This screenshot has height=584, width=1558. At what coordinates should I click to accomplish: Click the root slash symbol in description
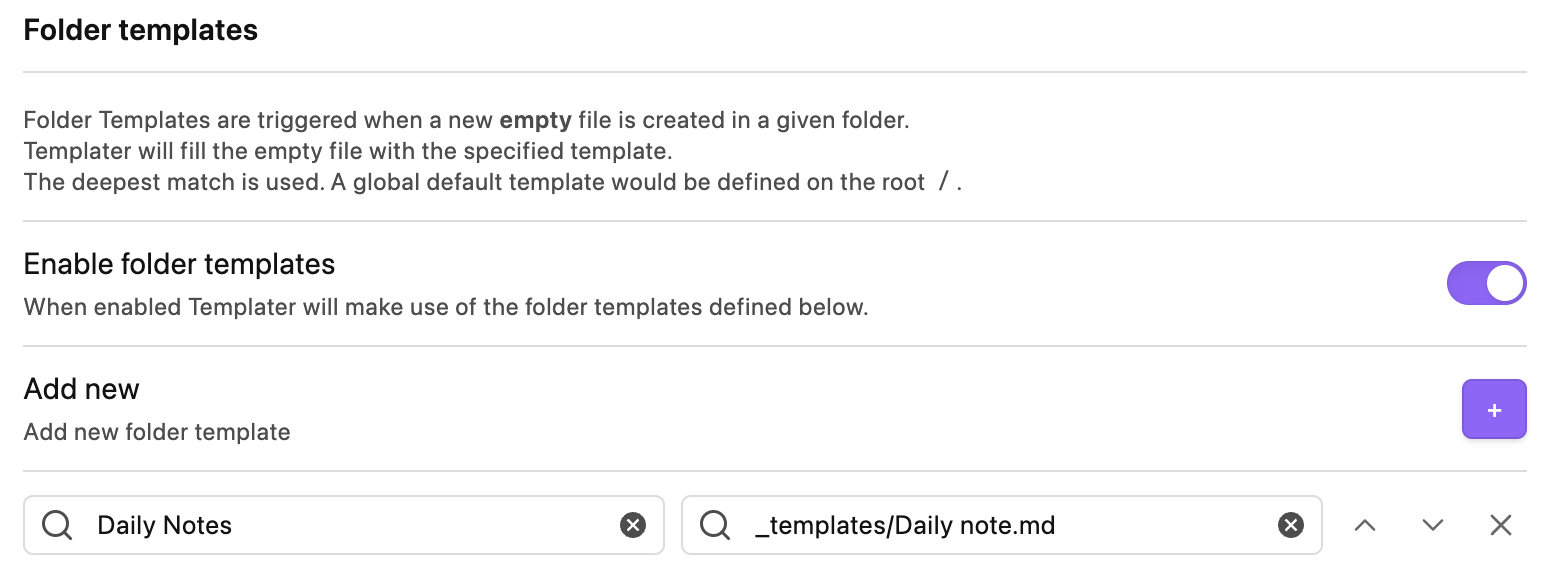coord(943,183)
